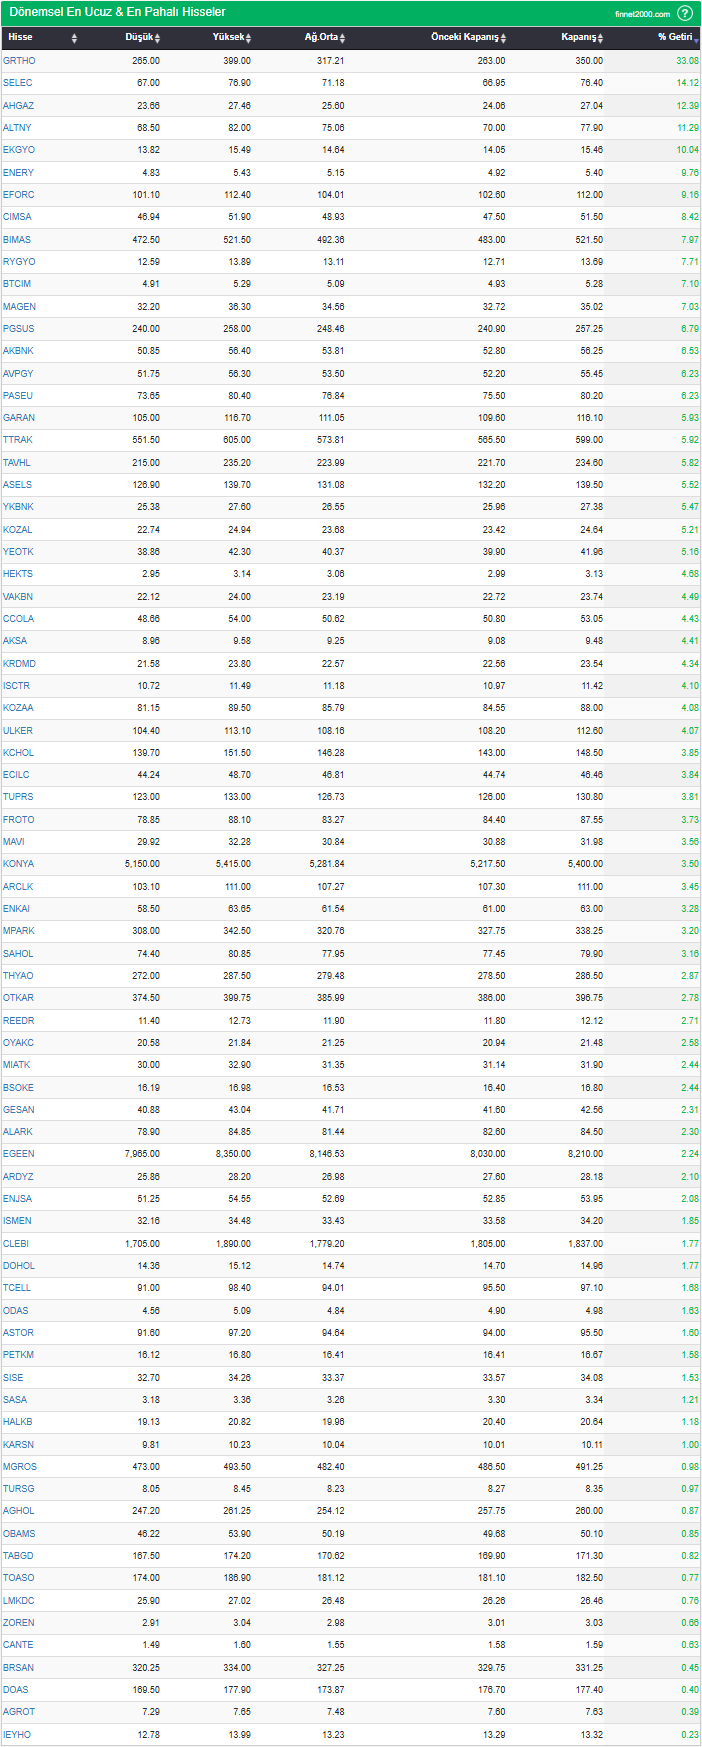
Task: Open AHGAZ stock link
Action: [x=18, y=106]
